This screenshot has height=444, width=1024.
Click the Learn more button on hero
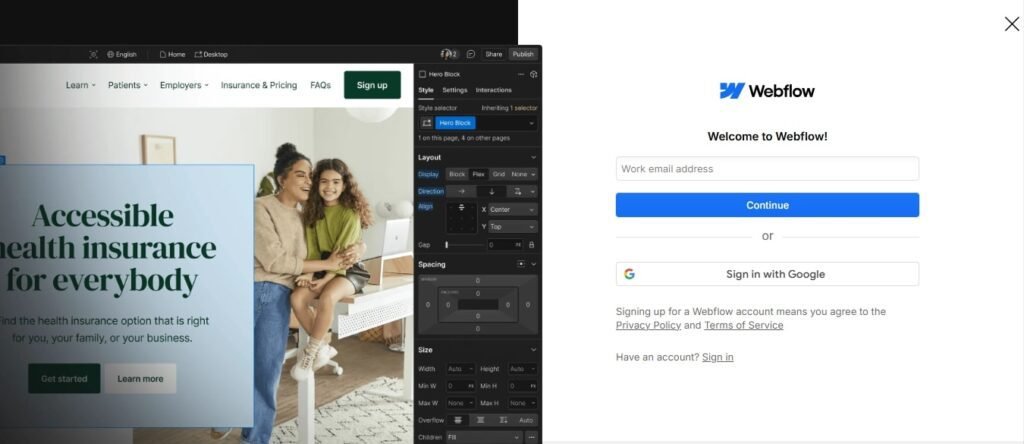tap(140, 379)
